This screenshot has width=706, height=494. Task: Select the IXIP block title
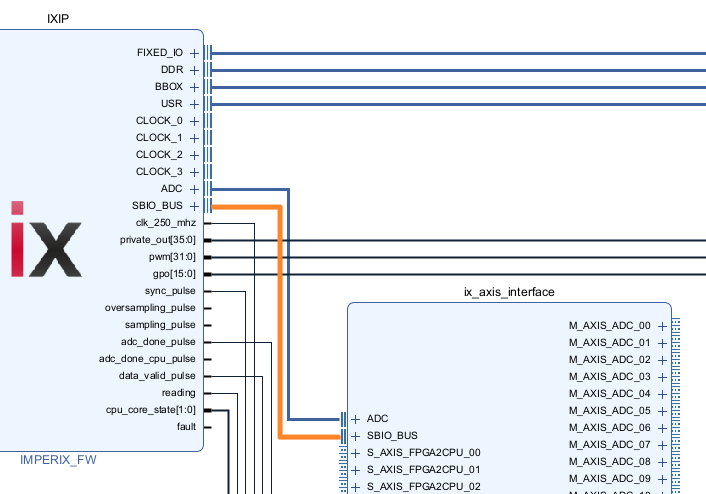coord(58,19)
